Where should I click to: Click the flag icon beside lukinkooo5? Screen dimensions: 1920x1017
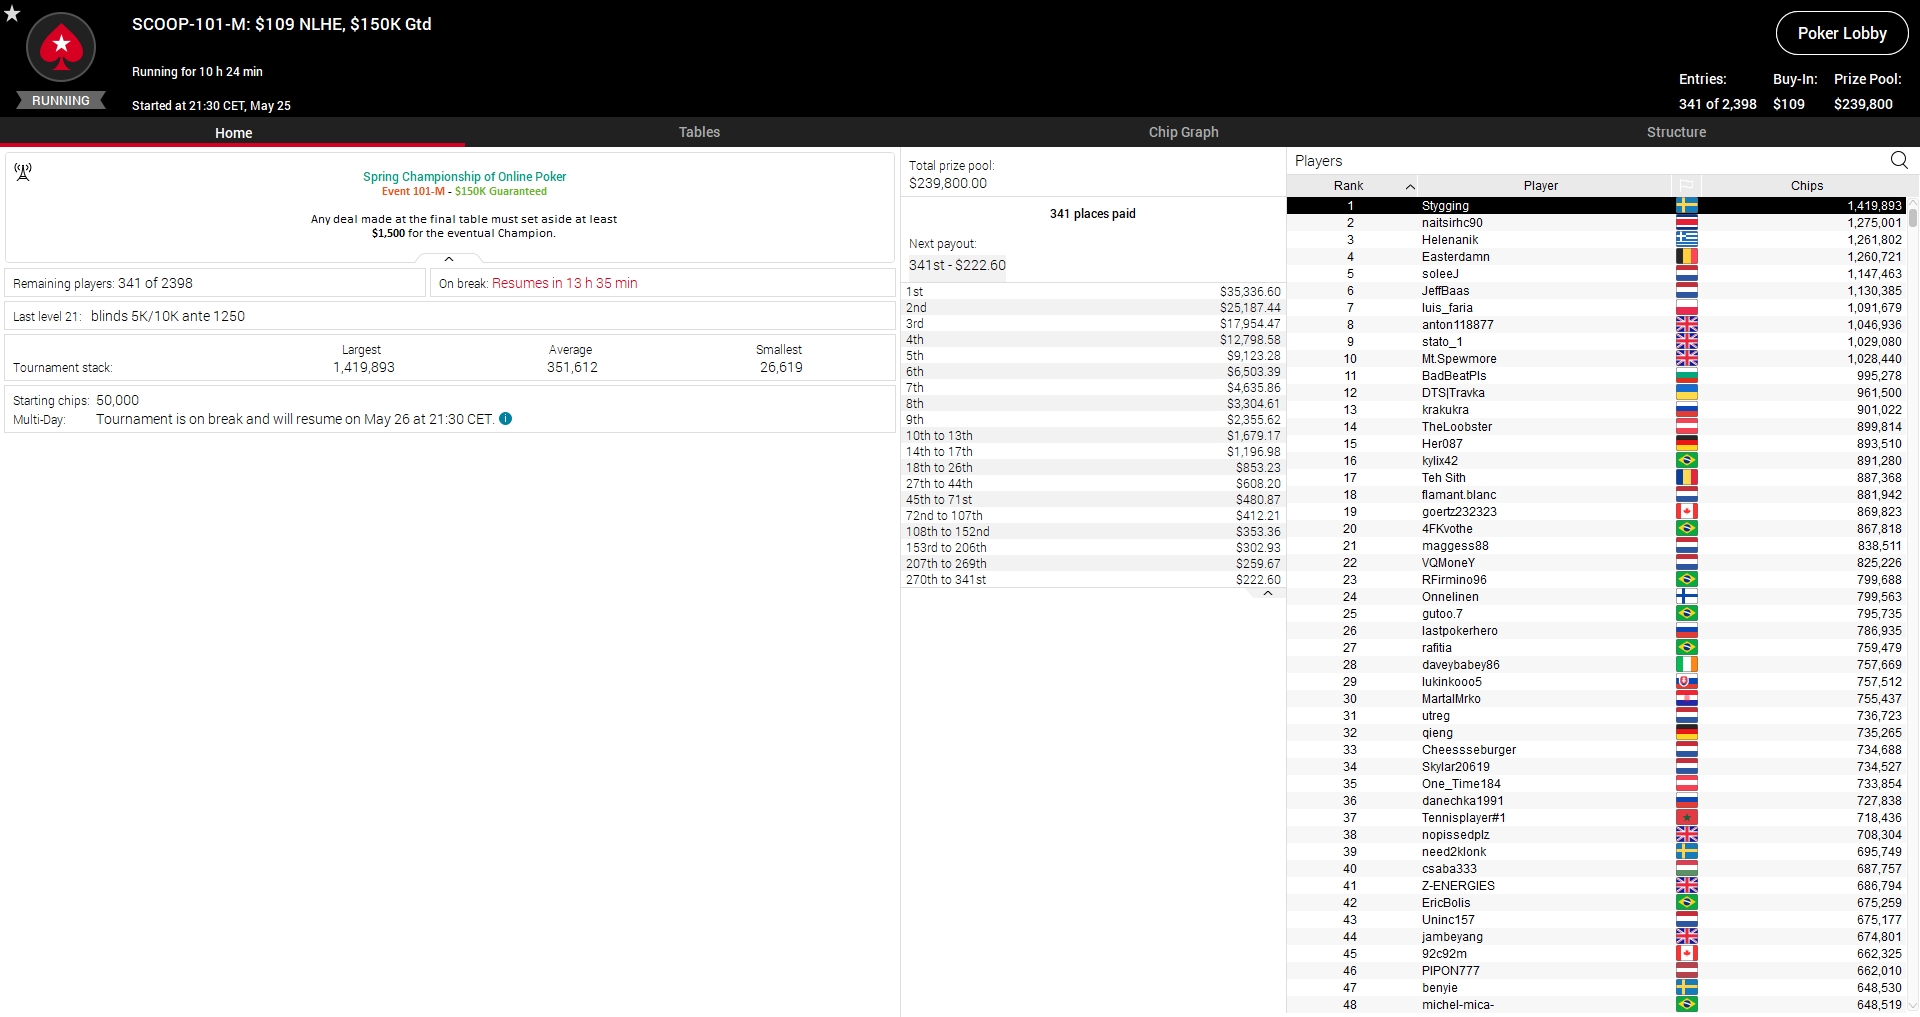[x=1687, y=682]
